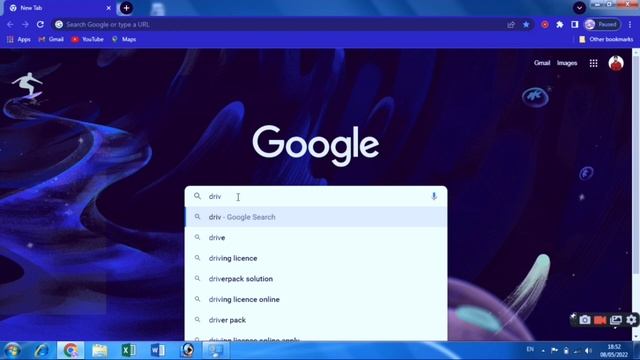This screenshot has width=640, height=360.
Task: Open Word from taskbar
Action: click(x=158, y=351)
